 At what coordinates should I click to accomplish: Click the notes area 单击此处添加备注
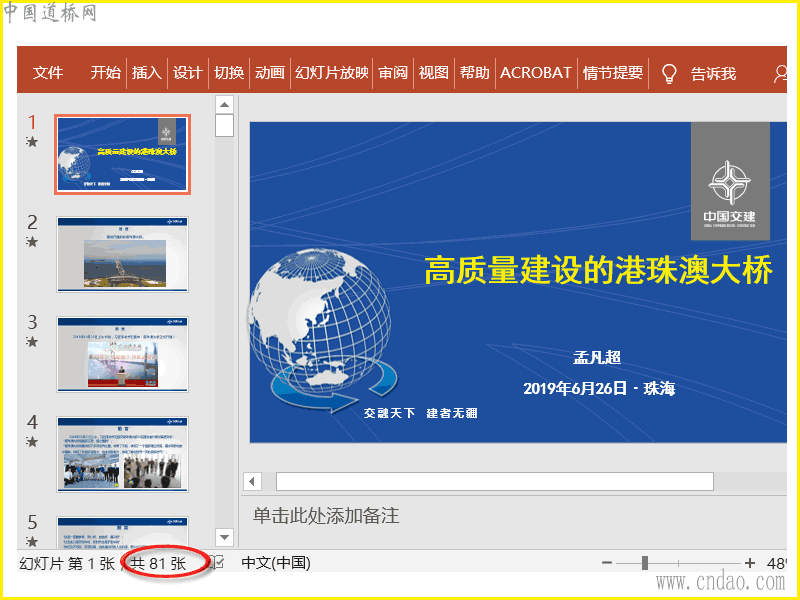click(326, 516)
